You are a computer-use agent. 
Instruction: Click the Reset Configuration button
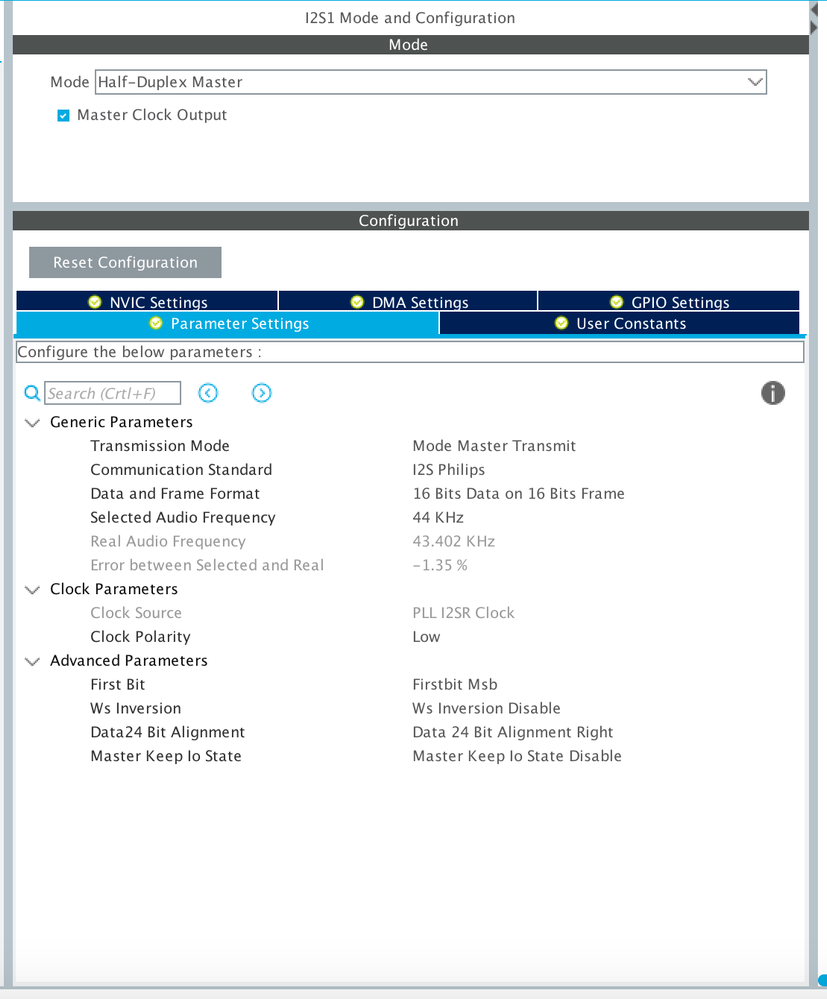point(126,262)
